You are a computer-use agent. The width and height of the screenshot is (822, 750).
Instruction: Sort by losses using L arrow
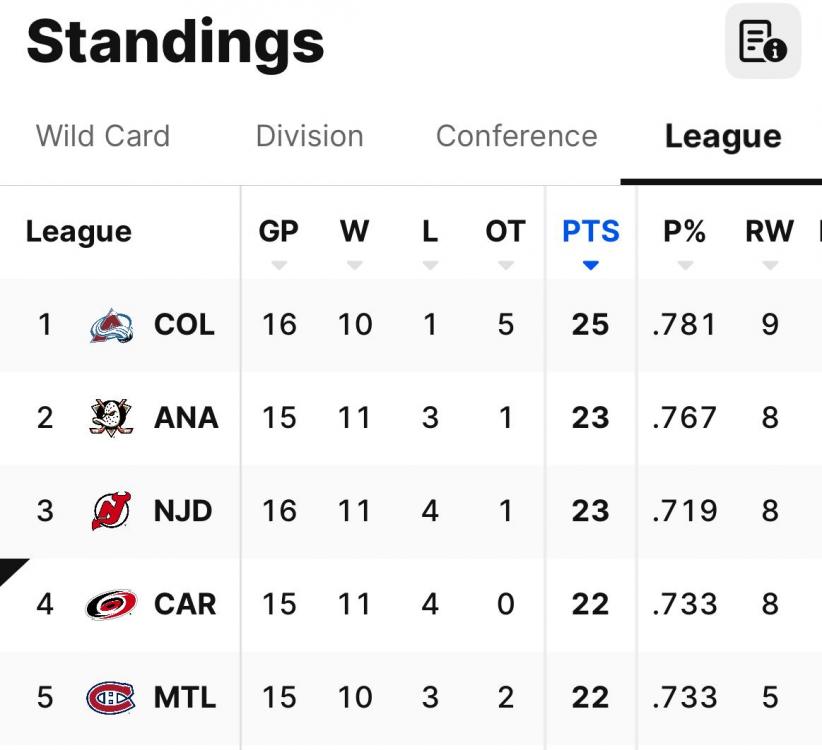click(430, 266)
